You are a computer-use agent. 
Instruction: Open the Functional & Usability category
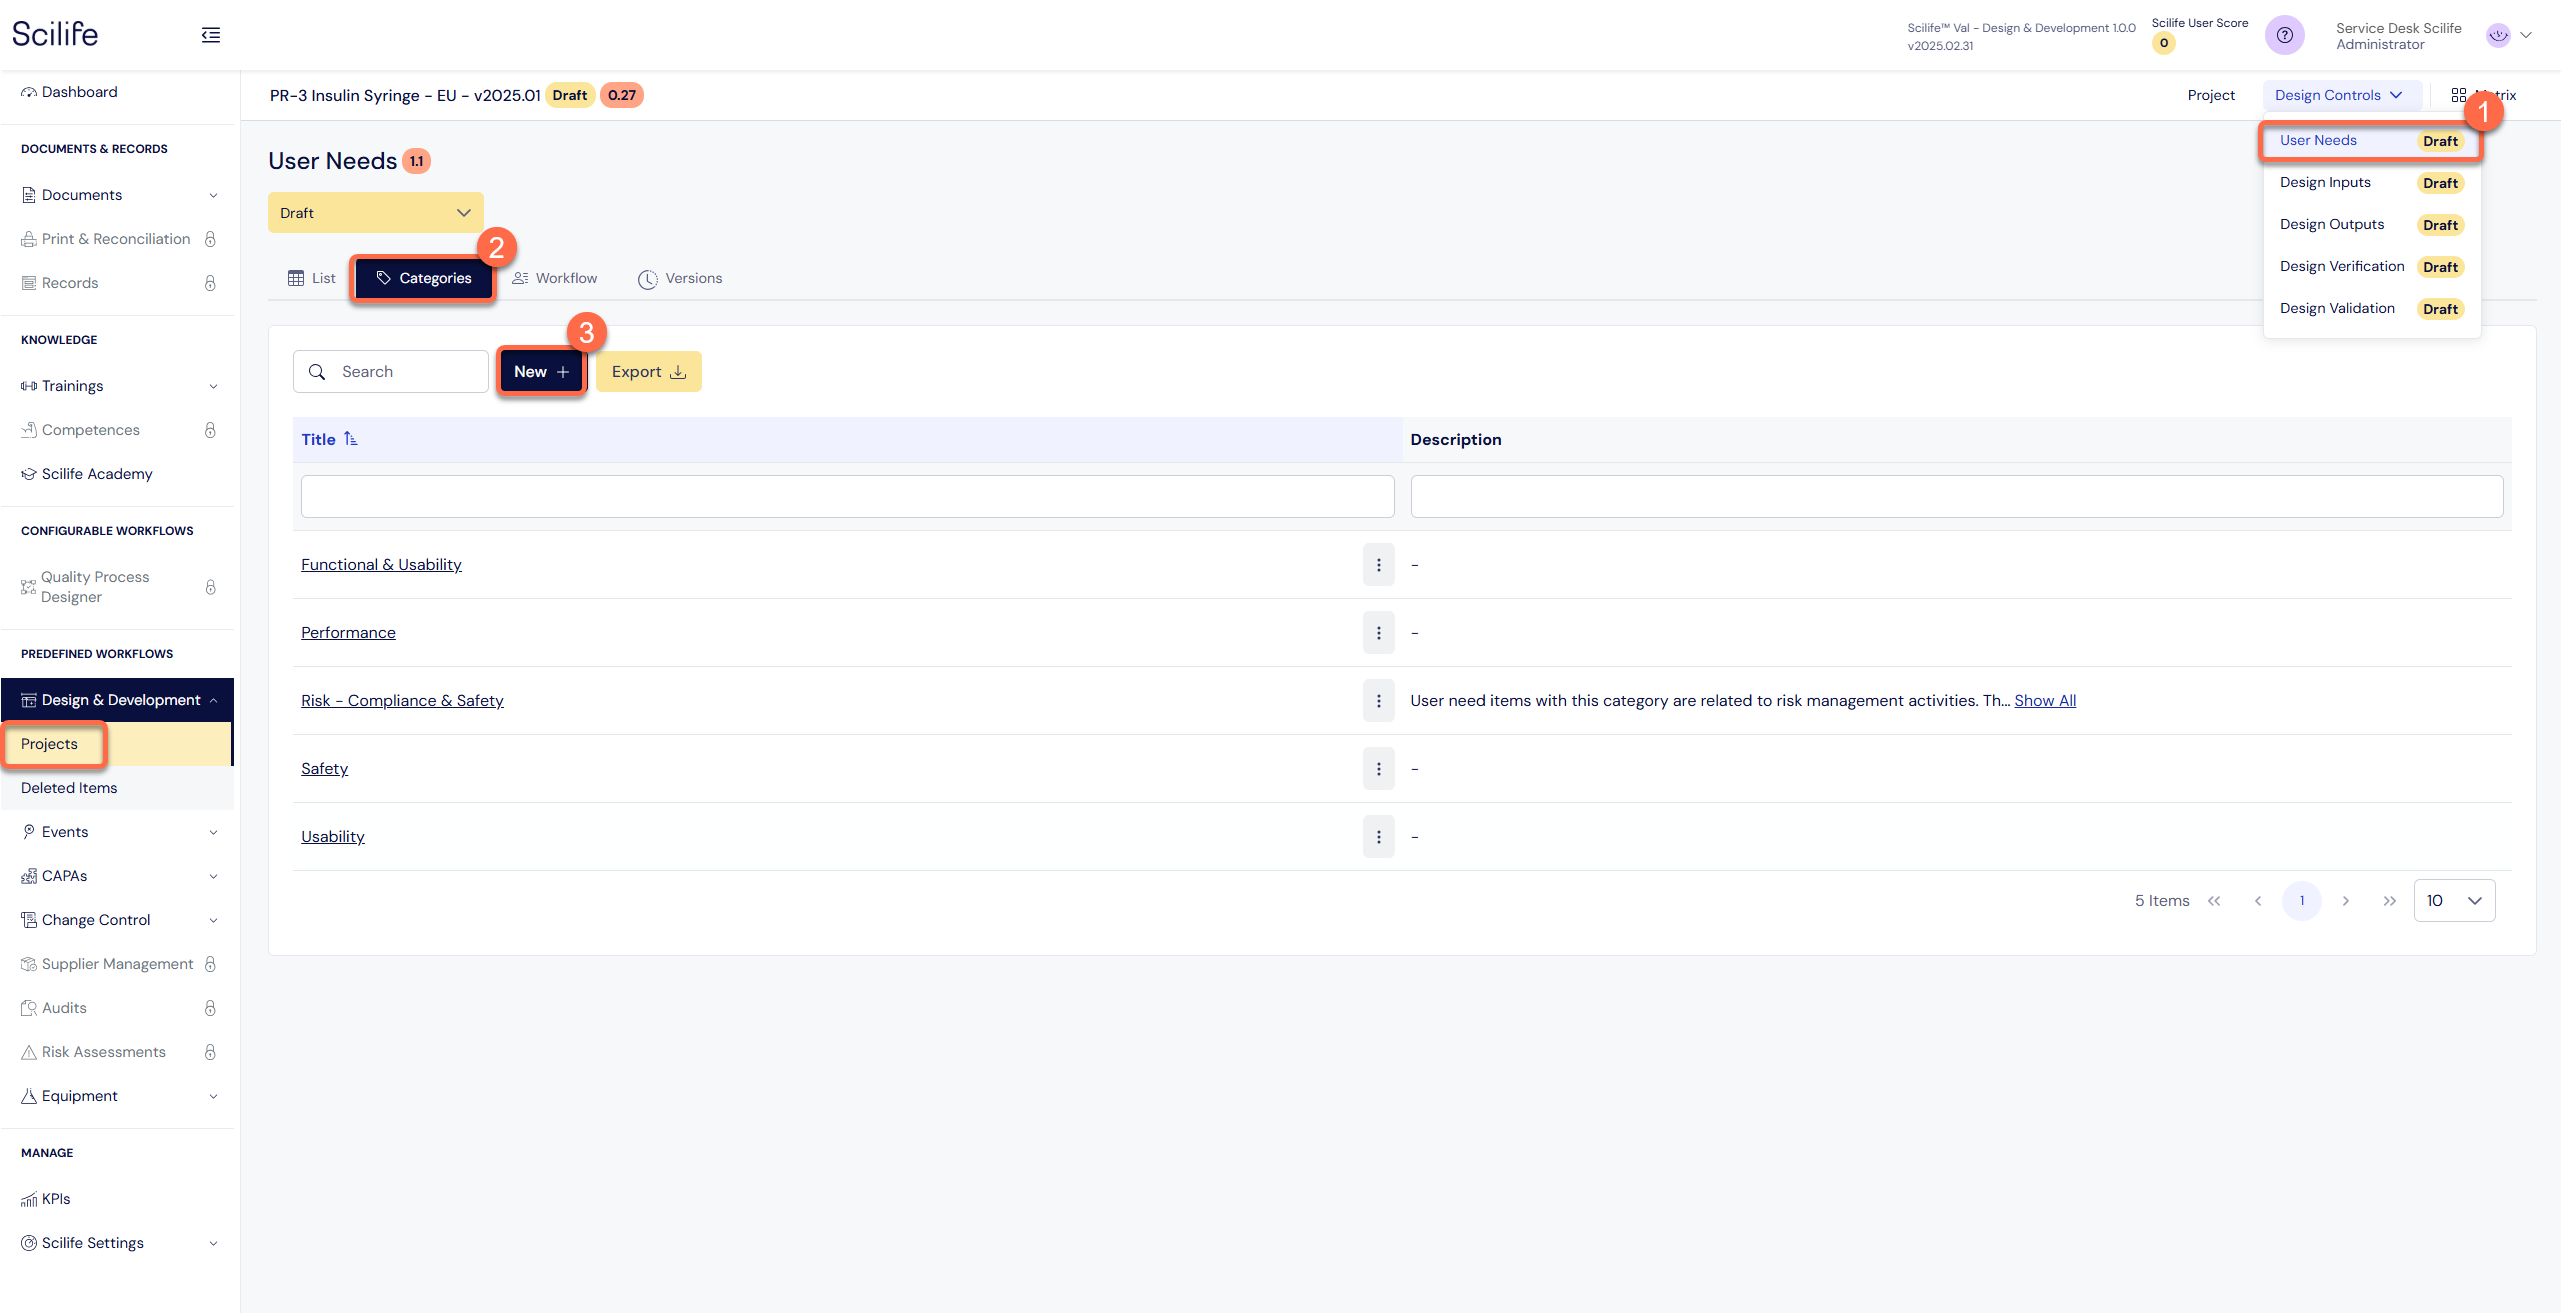[381, 565]
